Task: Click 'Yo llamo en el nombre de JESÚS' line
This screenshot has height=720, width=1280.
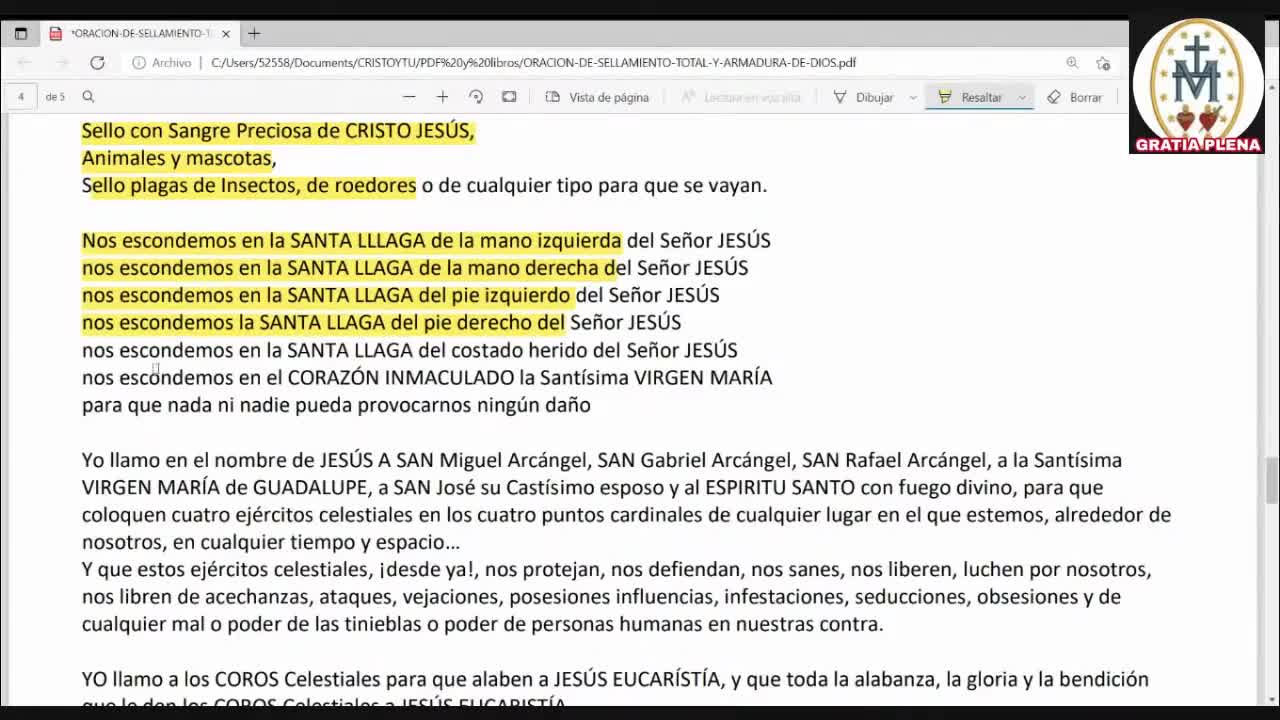Action: (602, 460)
